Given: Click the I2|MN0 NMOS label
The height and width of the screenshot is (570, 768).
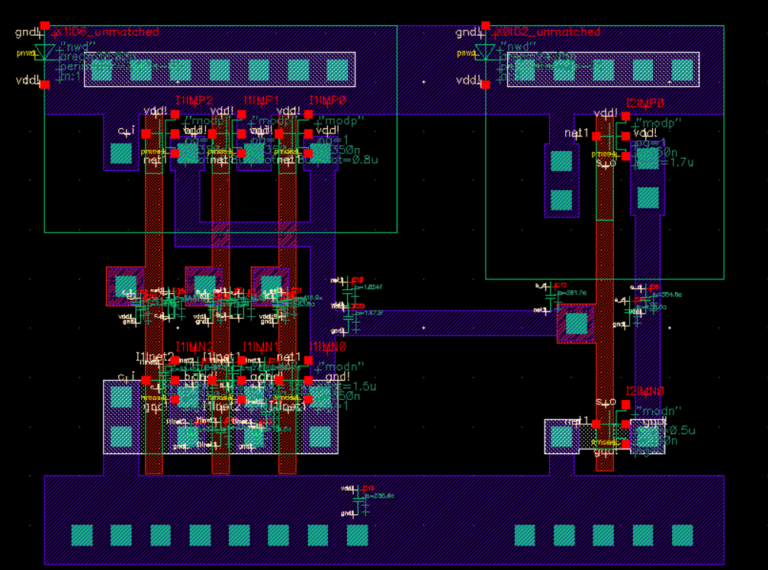Looking at the screenshot, I should pyautogui.click(x=645, y=391).
